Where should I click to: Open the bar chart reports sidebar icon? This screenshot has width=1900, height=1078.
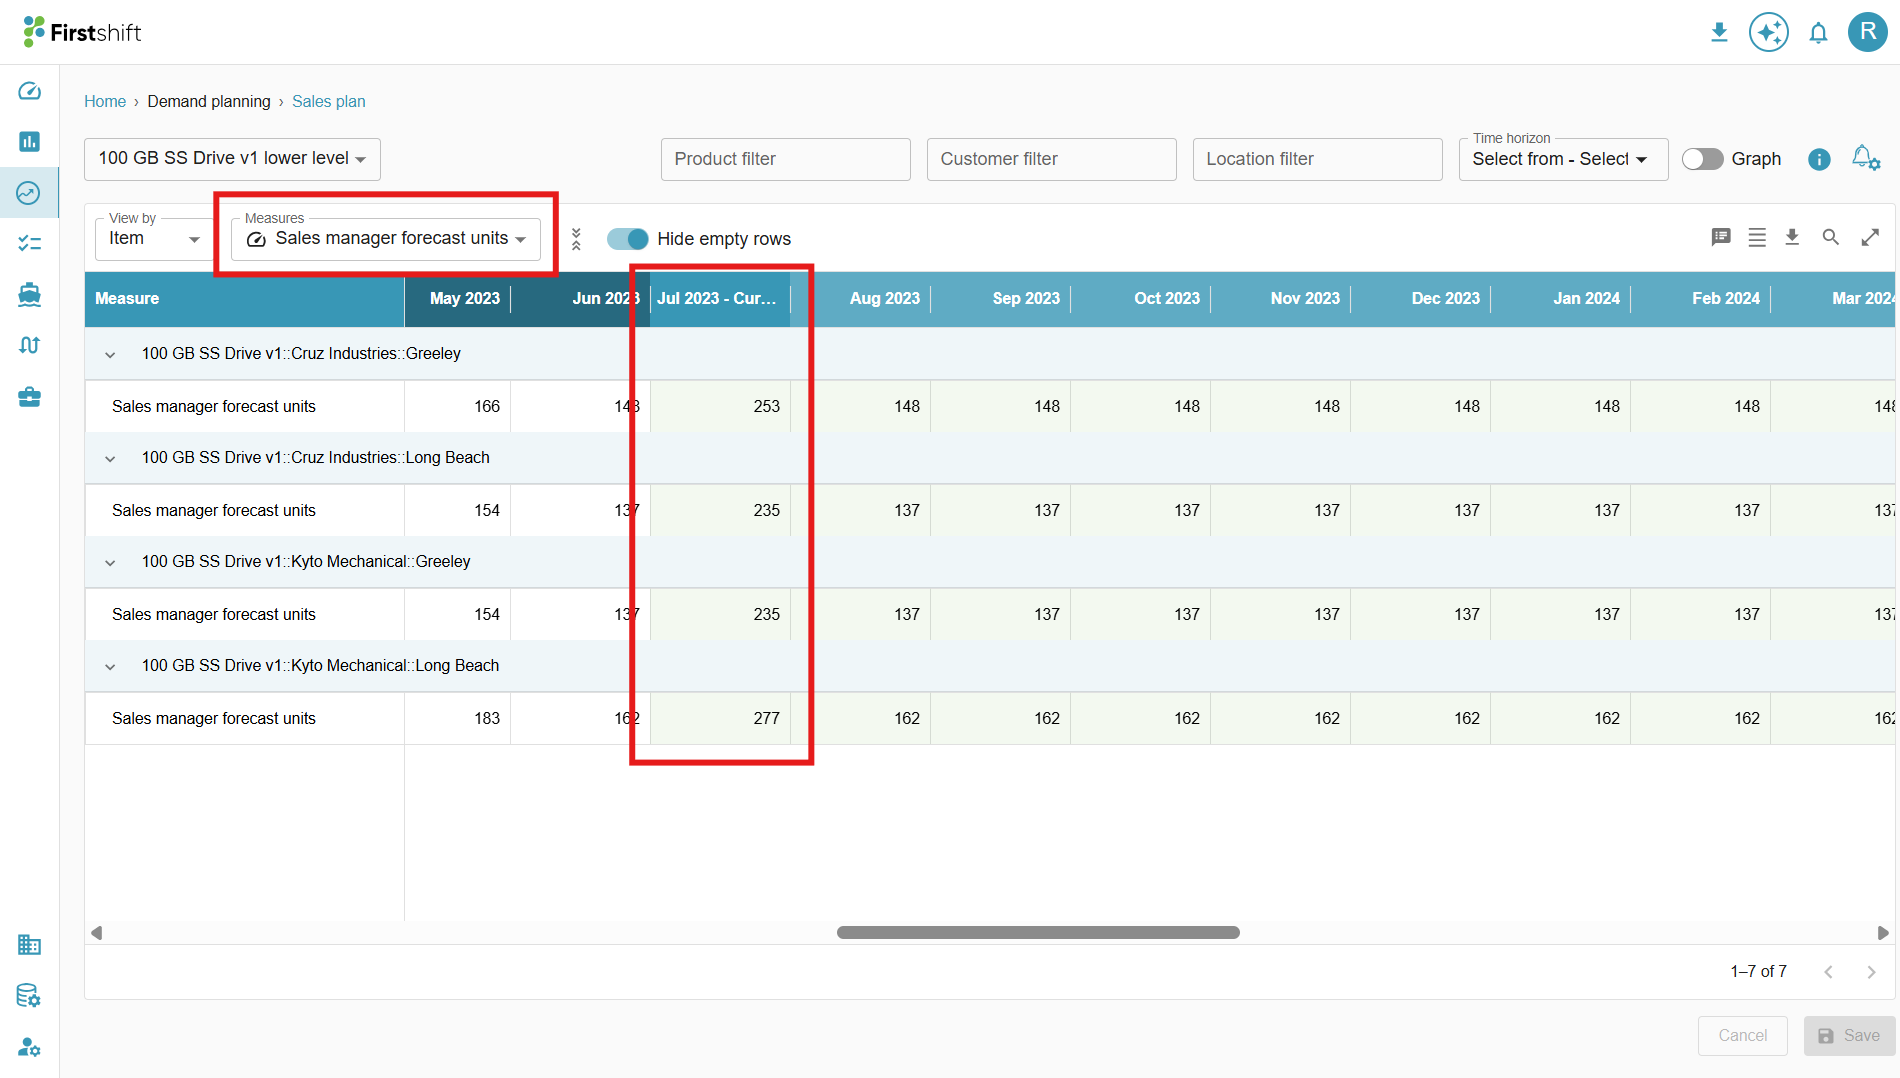point(29,141)
